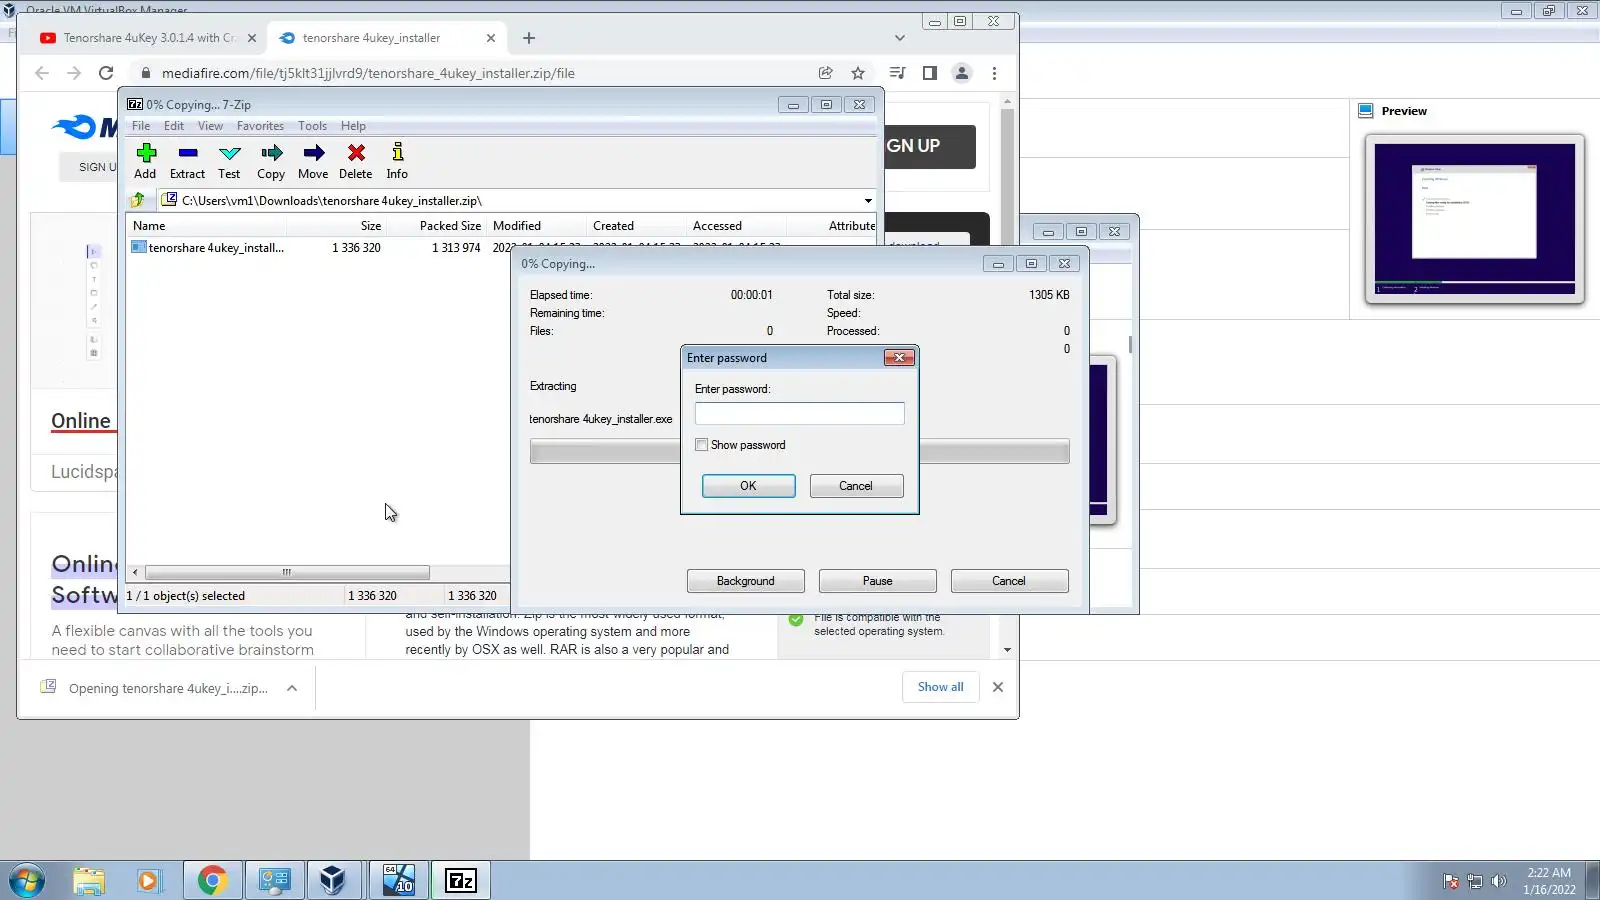
Task: Cancel the Enter password dialog
Action: click(856, 486)
